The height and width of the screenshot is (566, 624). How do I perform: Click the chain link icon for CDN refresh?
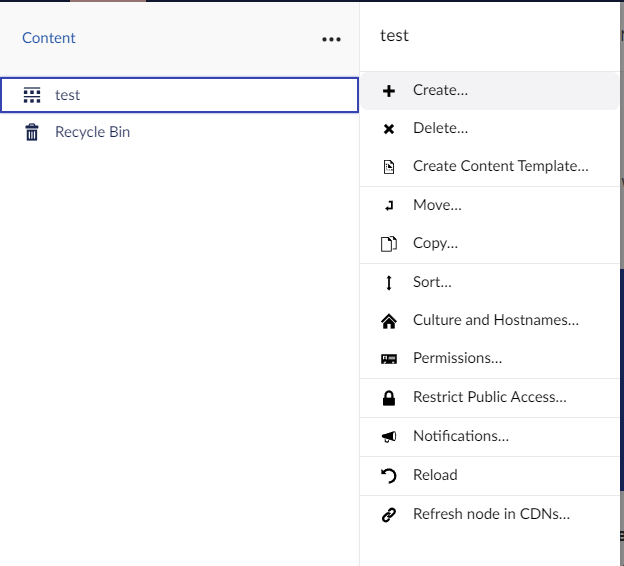(389, 515)
